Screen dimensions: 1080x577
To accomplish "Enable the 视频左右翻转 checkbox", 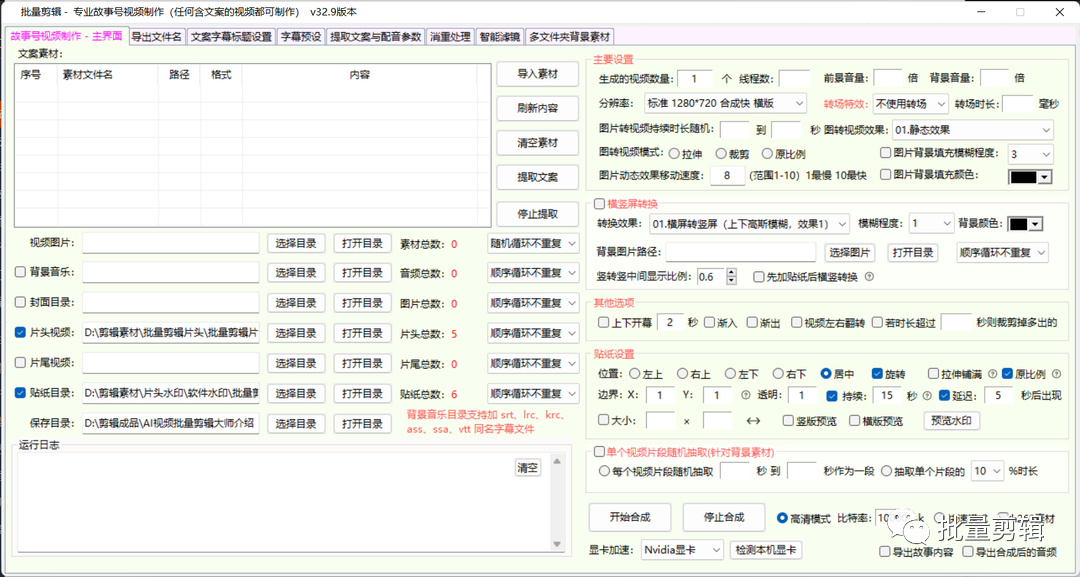I will (797, 322).
